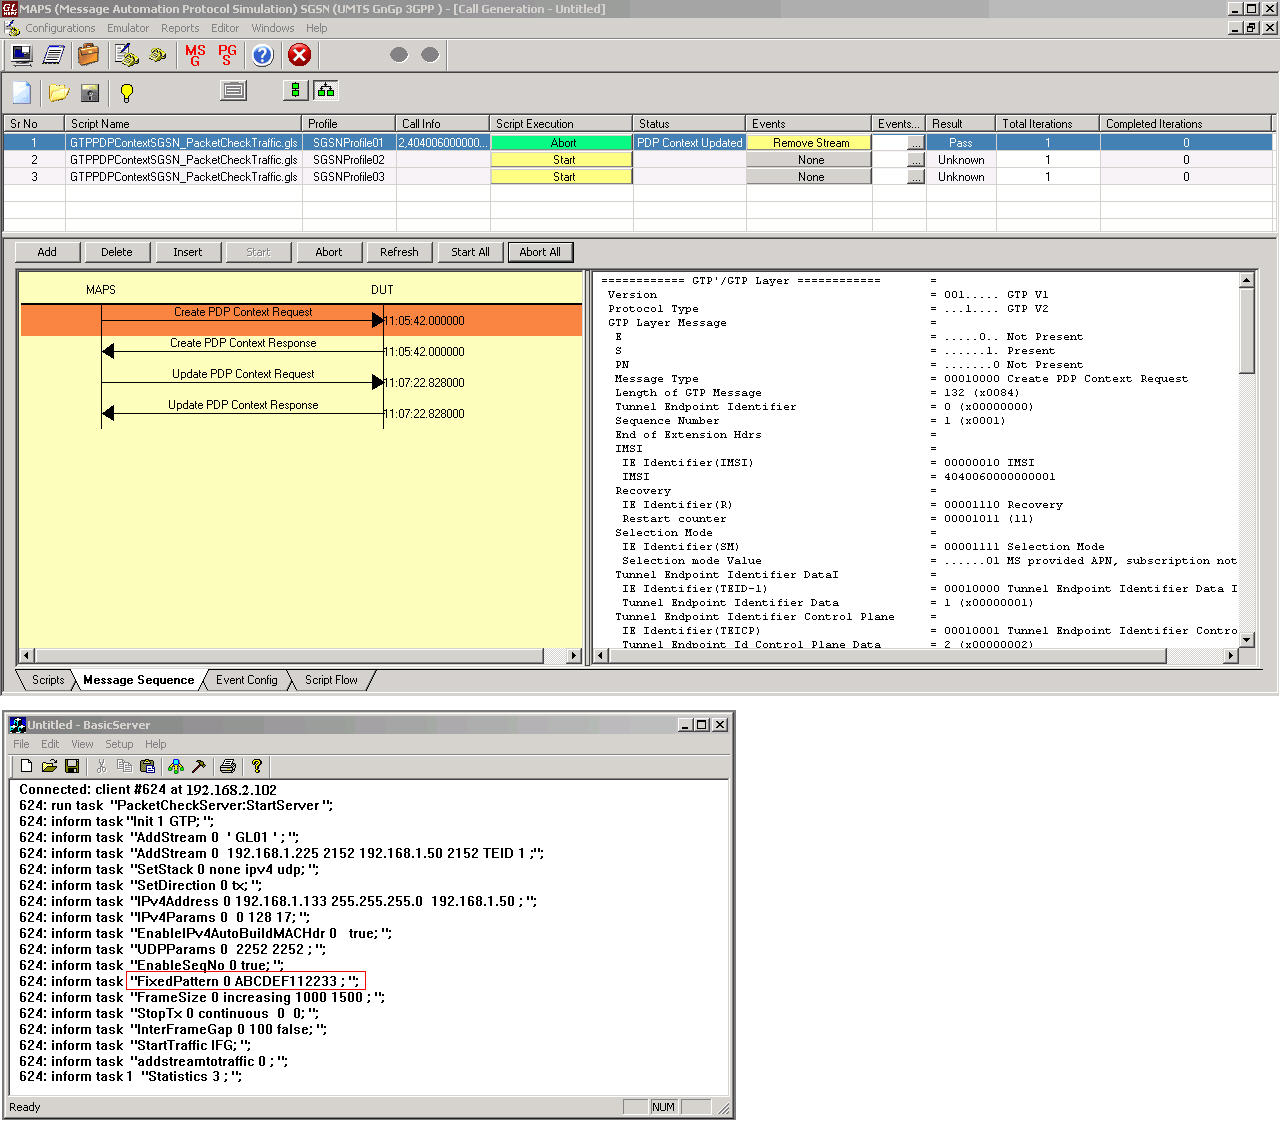Image resolution: width=1280 pixels, height=1124 pixels.
Task: Click the printer icon in BasicServer toolbar
Action: [228, 766]
